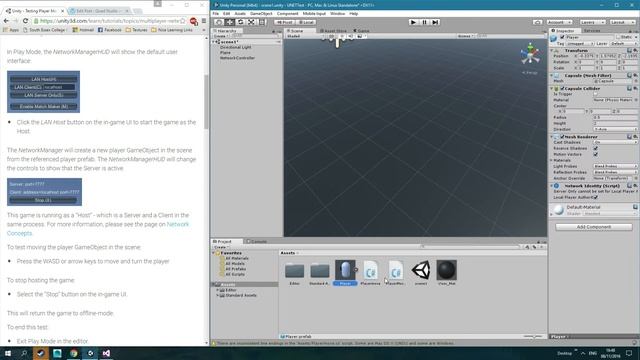Switch to the Console tab
This screenshot has height=360, width=640.
pyautogui.click(x=257, y=242)
